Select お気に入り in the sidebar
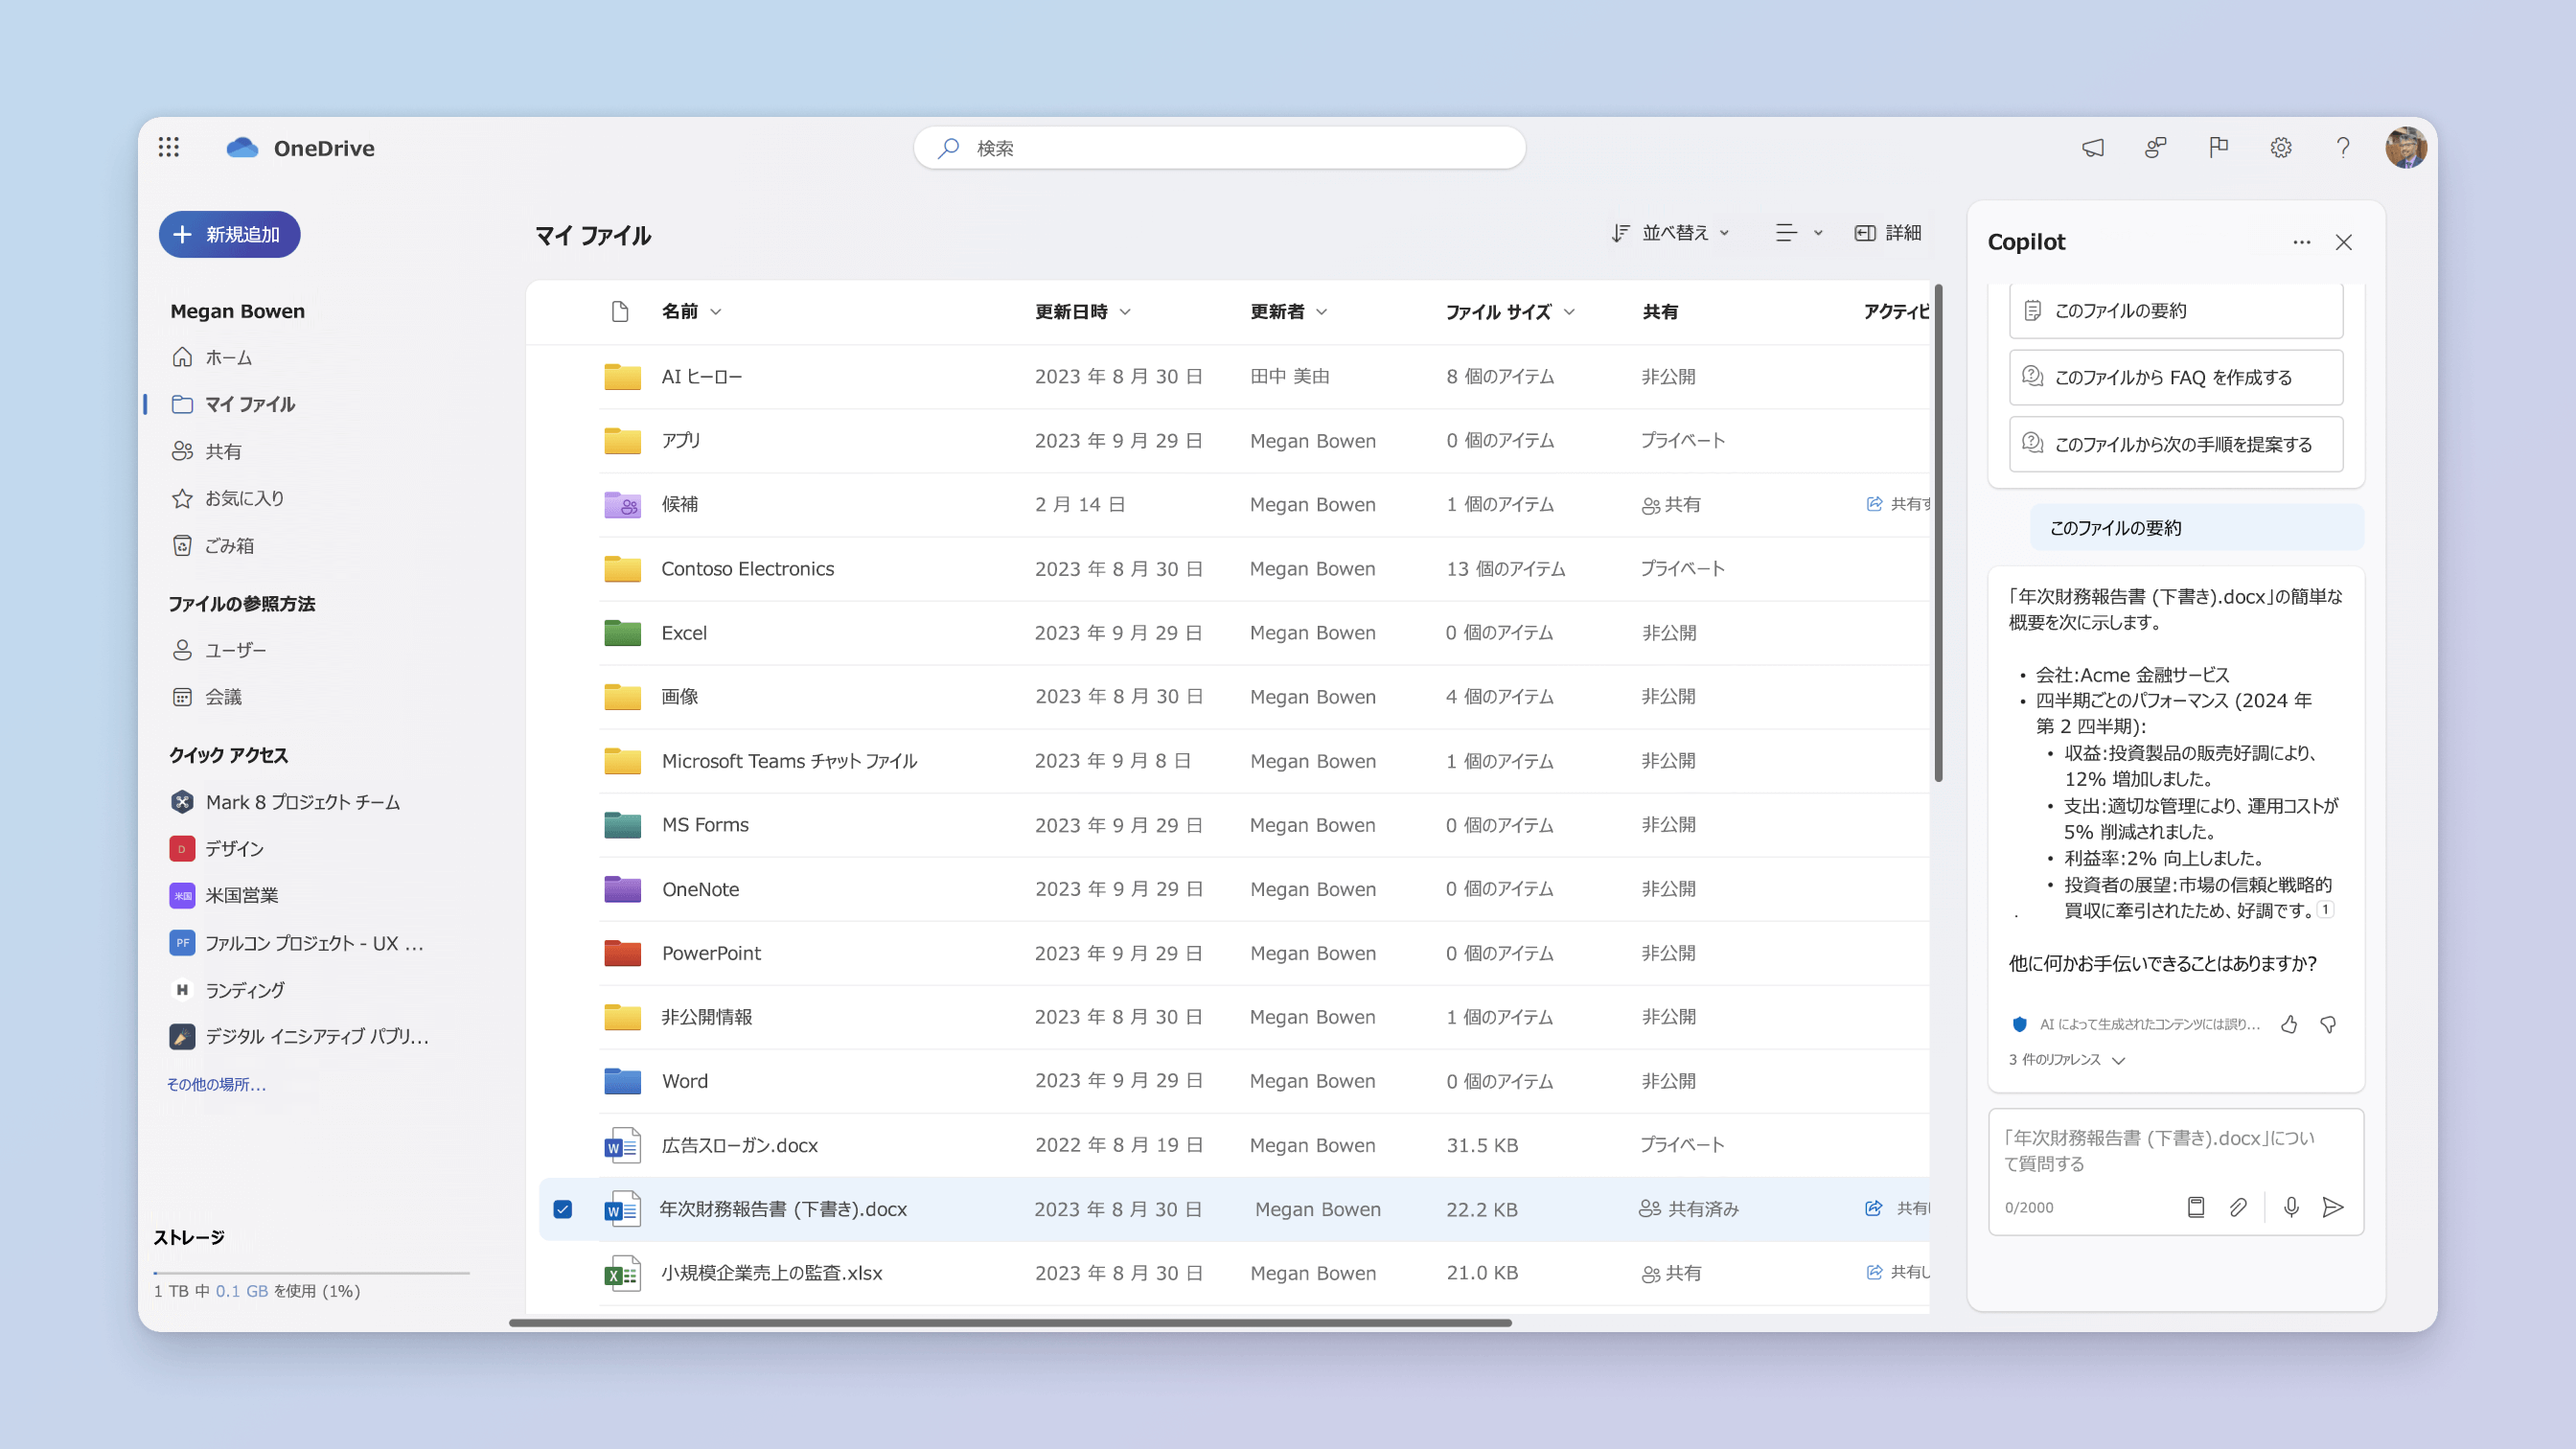Viewport: 2576px width, 1449px height. click(x=242, y=497)
